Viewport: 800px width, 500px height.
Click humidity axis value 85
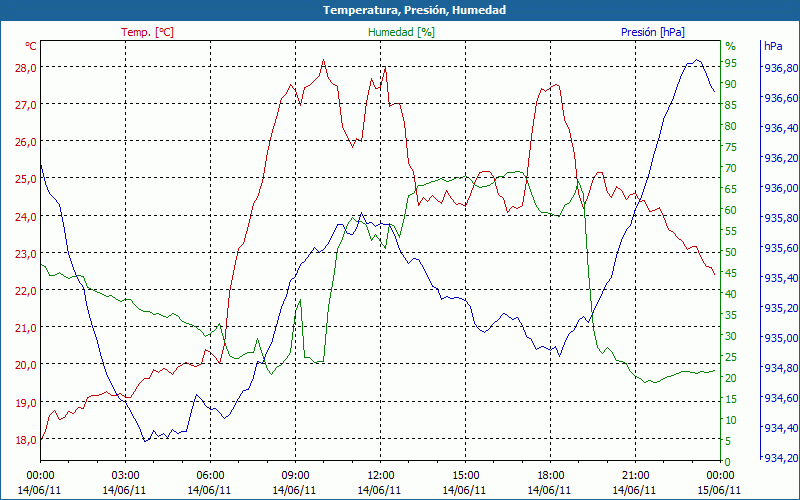[731, 105]
